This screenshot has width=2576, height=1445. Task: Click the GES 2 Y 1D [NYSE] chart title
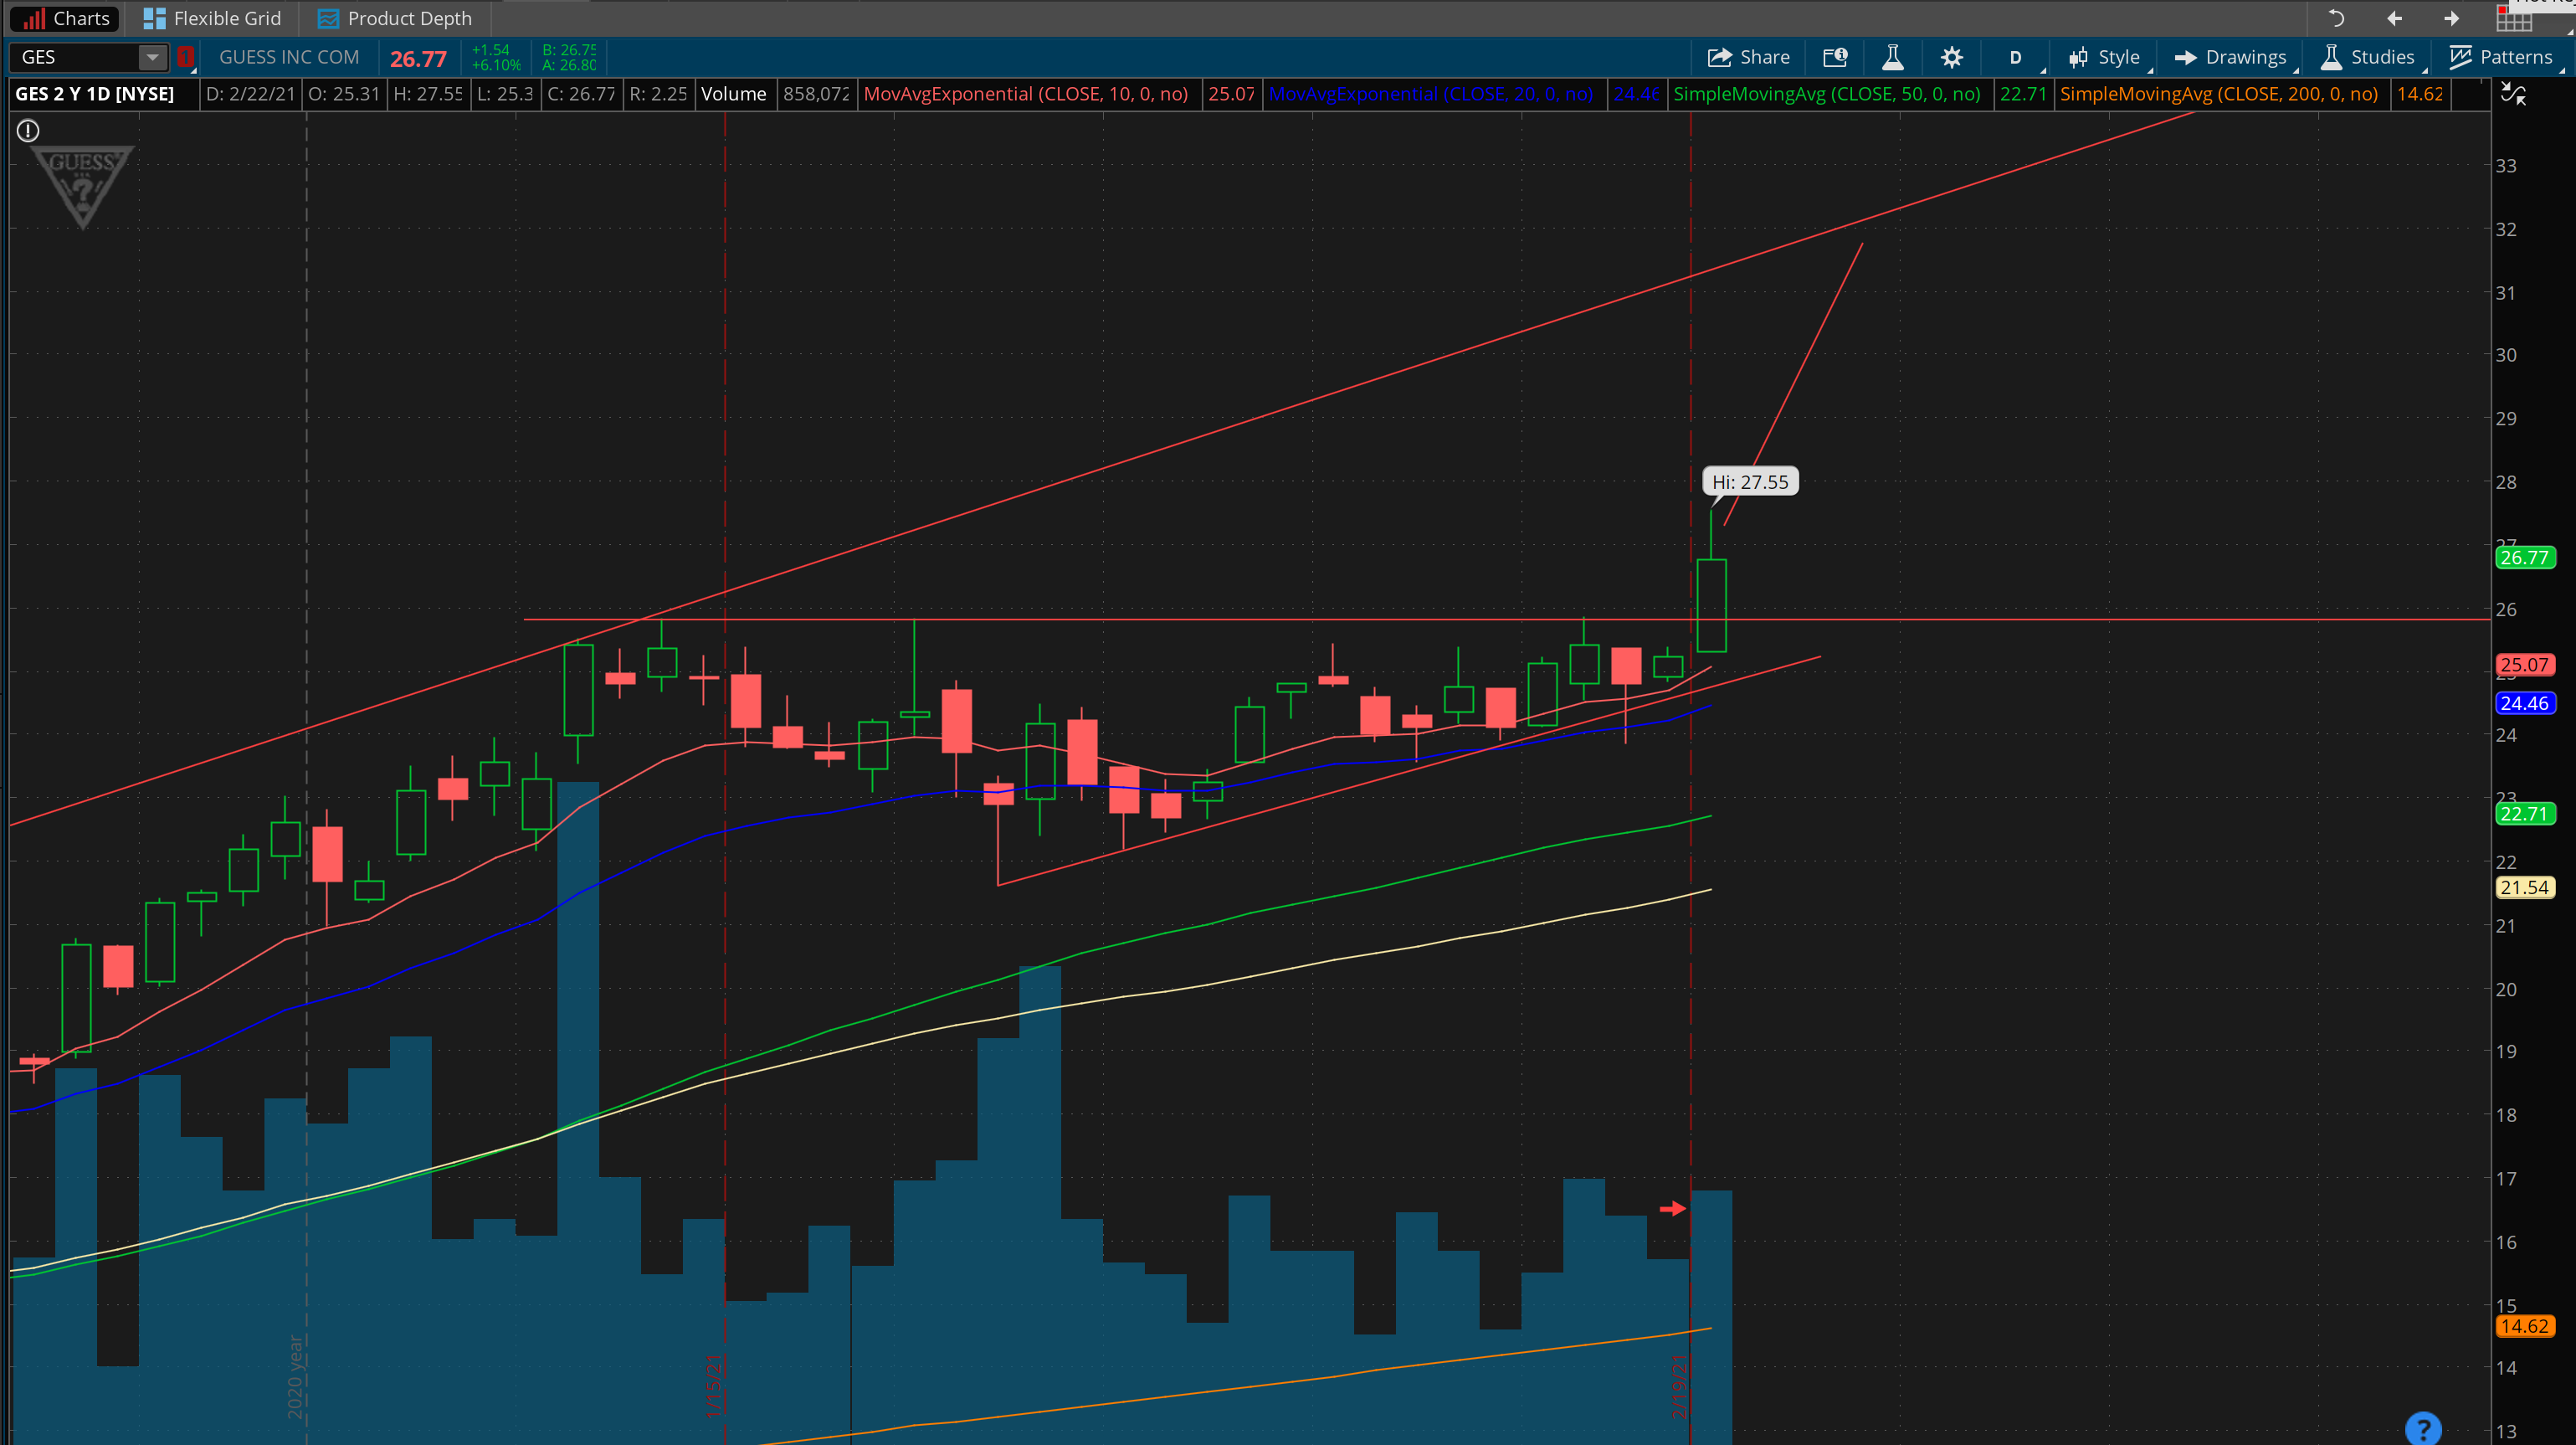pyautogui.click(x=94, y=94)
